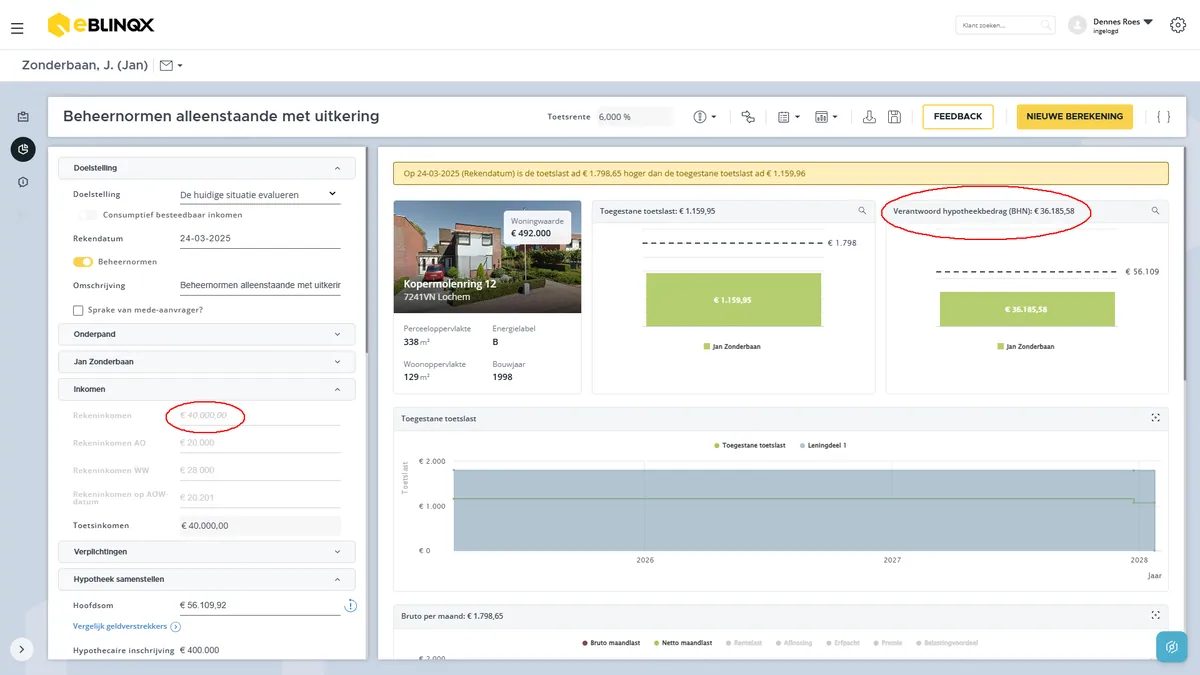Click the eBlinqx logo
Image resolution: width=1200 pixels, height=675 pixels.
coord(101,25)
